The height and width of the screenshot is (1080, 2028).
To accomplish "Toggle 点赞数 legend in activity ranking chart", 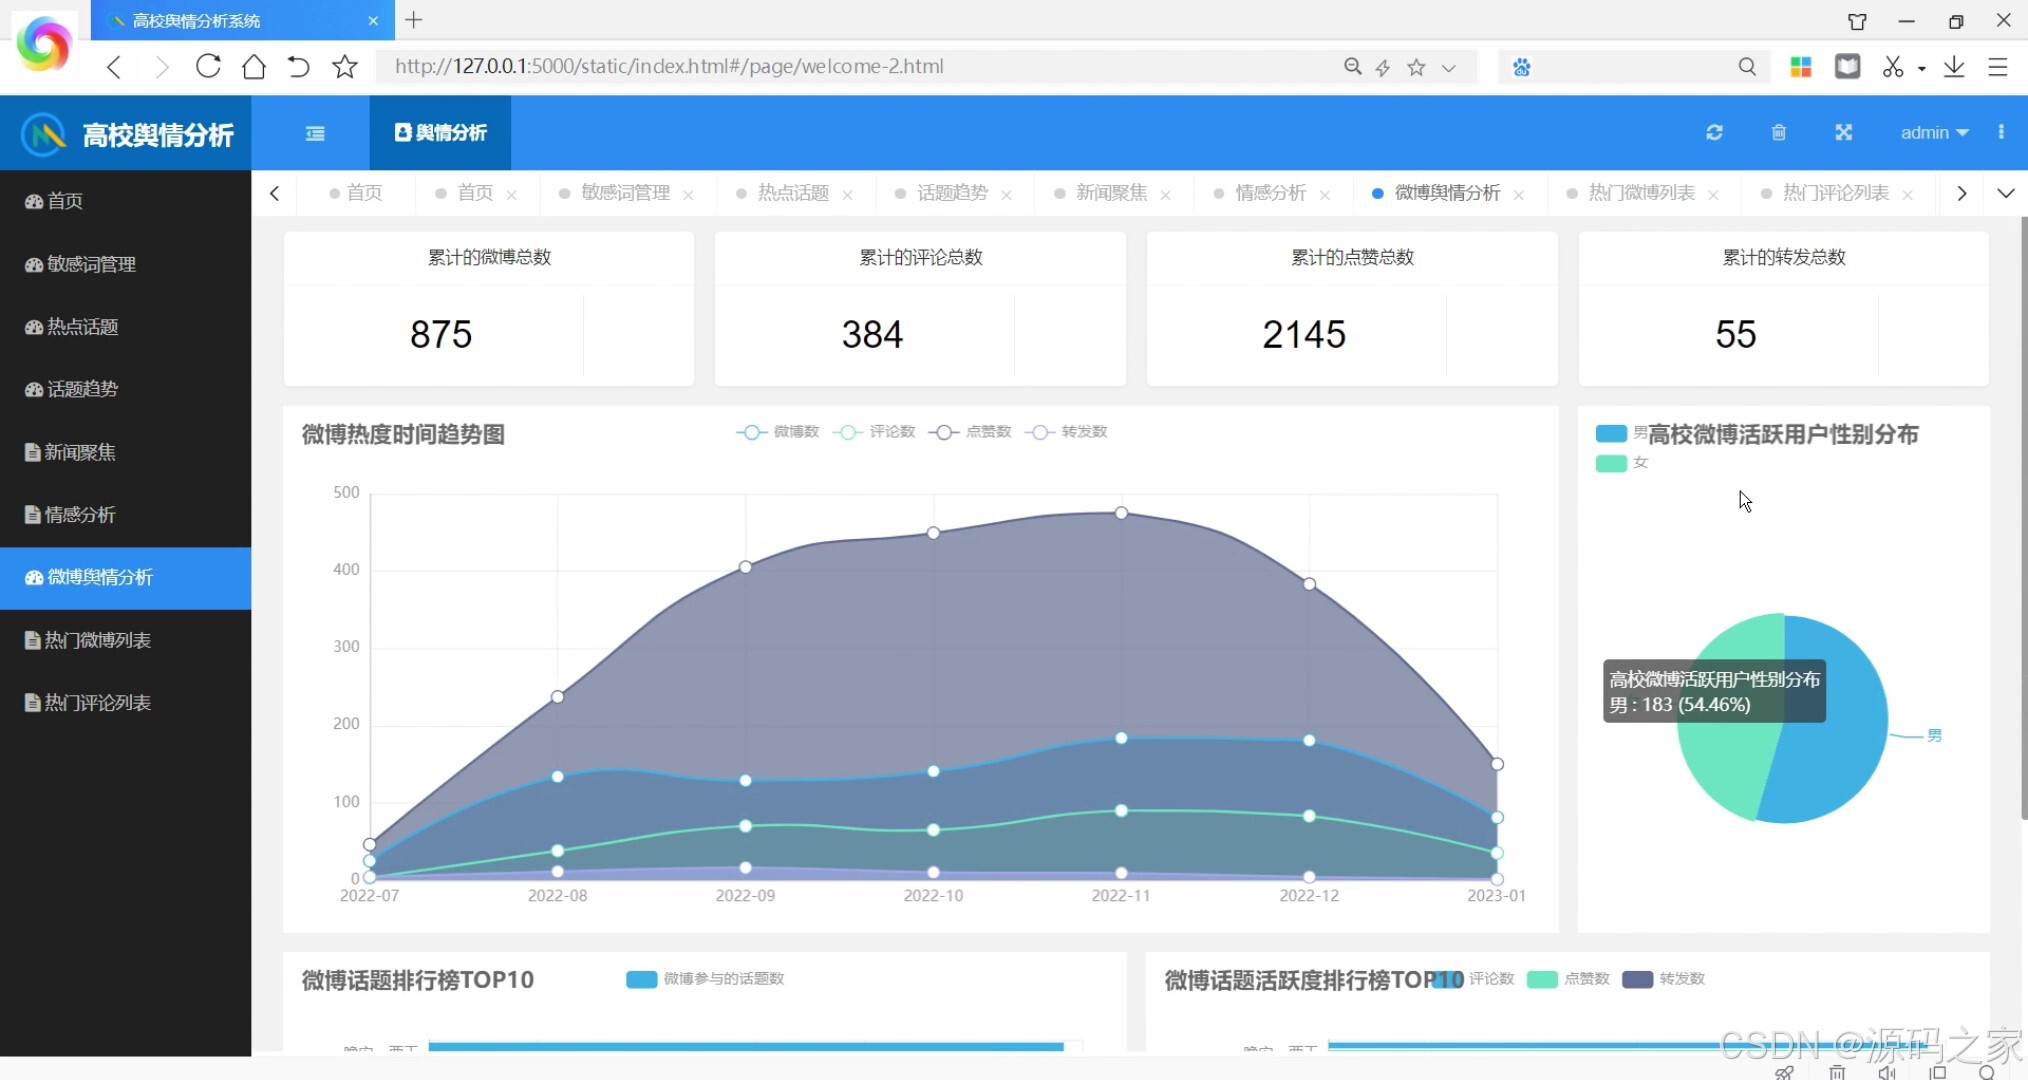I will [x=1568, y=979].
